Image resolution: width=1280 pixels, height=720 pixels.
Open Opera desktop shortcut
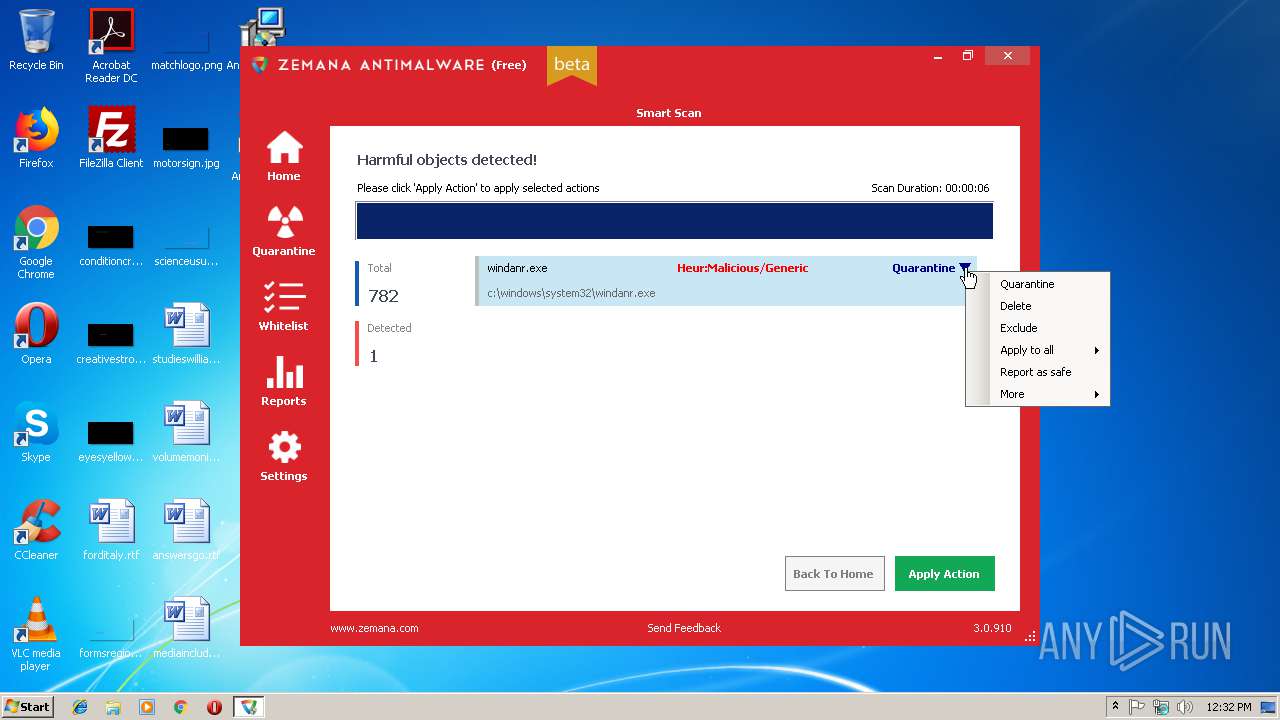click(36, 334)
